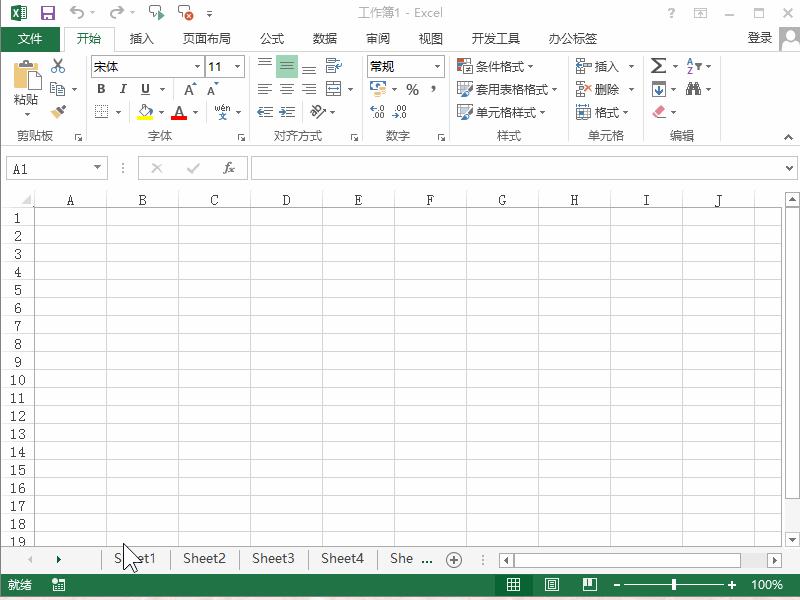This screenshot has width=800, height=600.
Task: Click the AutoSum icon
Action: click(659, 66)
